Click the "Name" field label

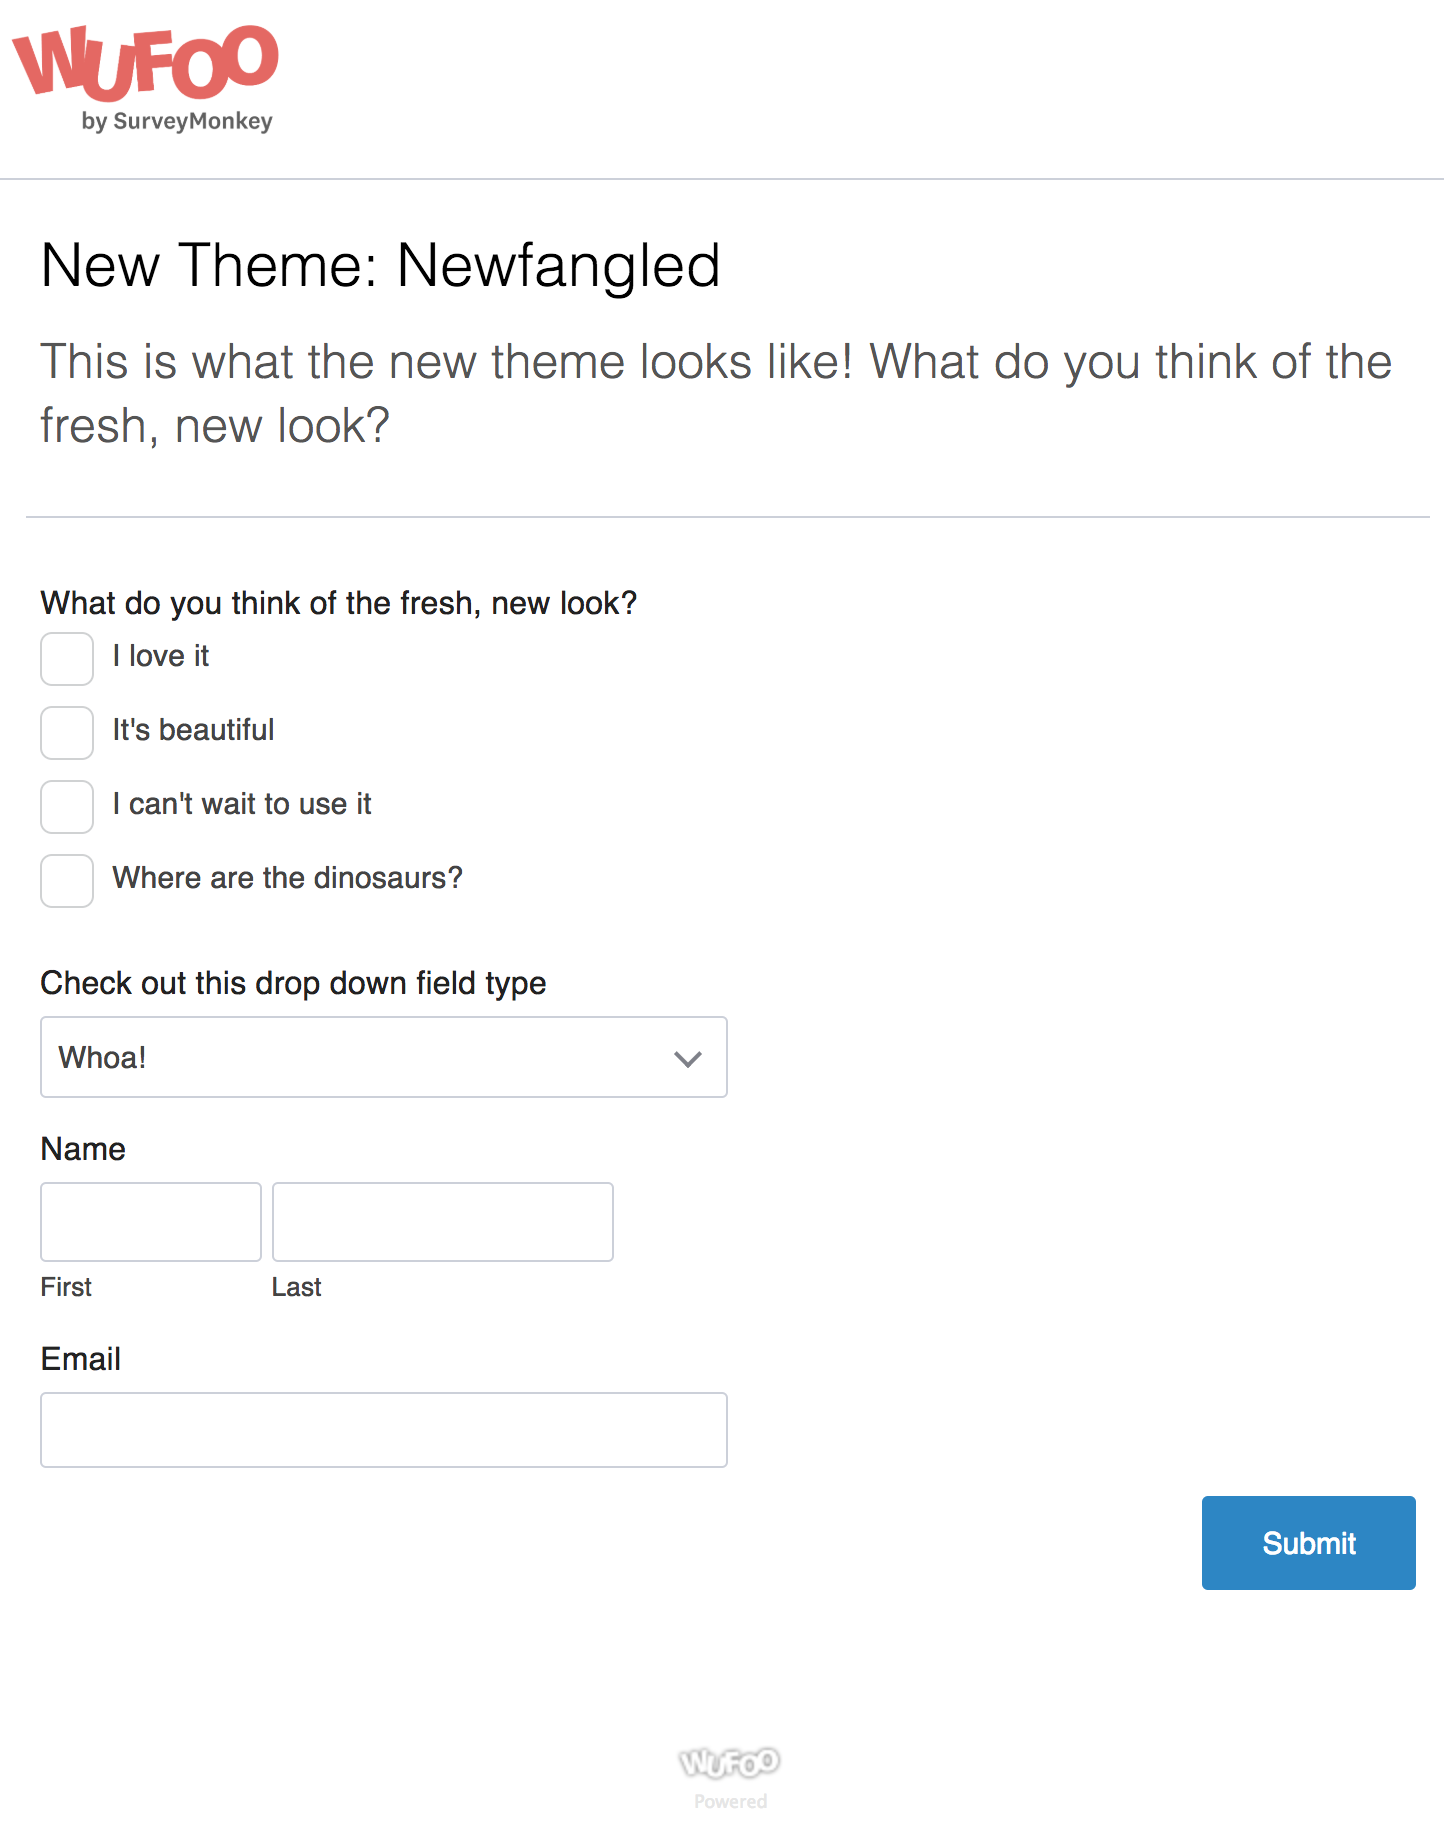(83, 1149)
